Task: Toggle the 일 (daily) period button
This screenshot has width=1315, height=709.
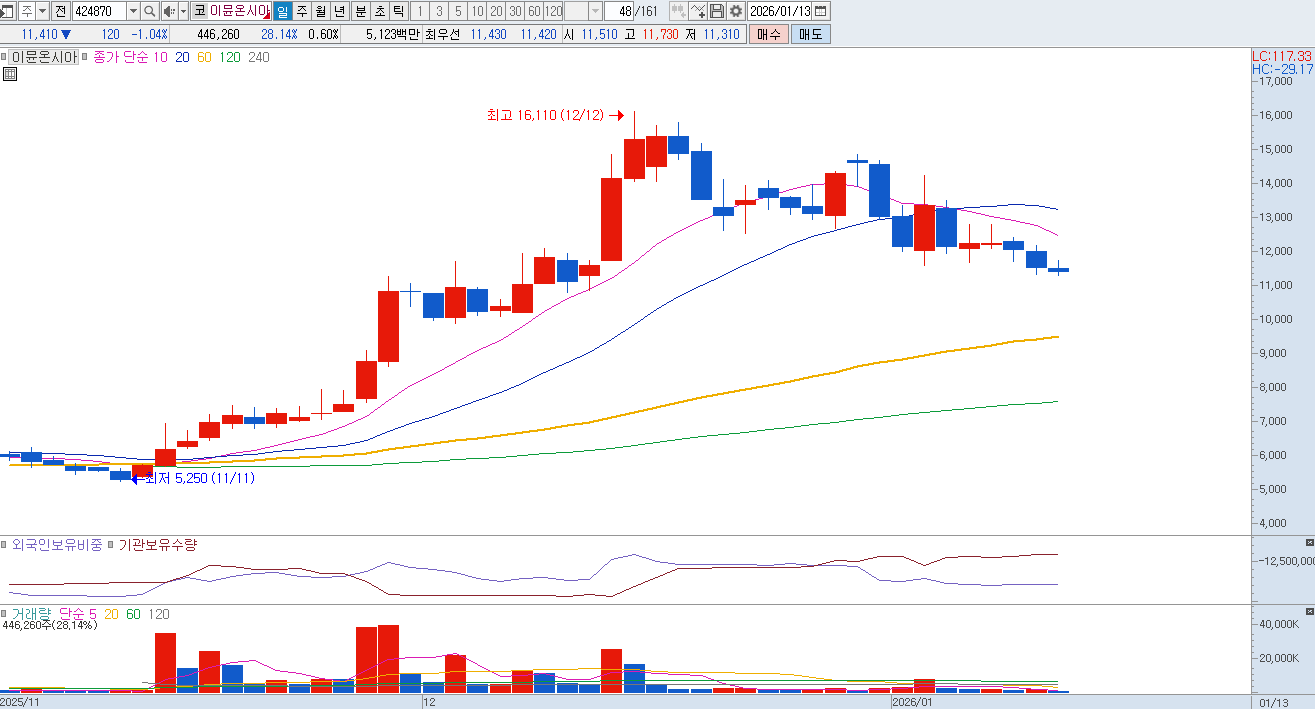Action: (282, 11)
